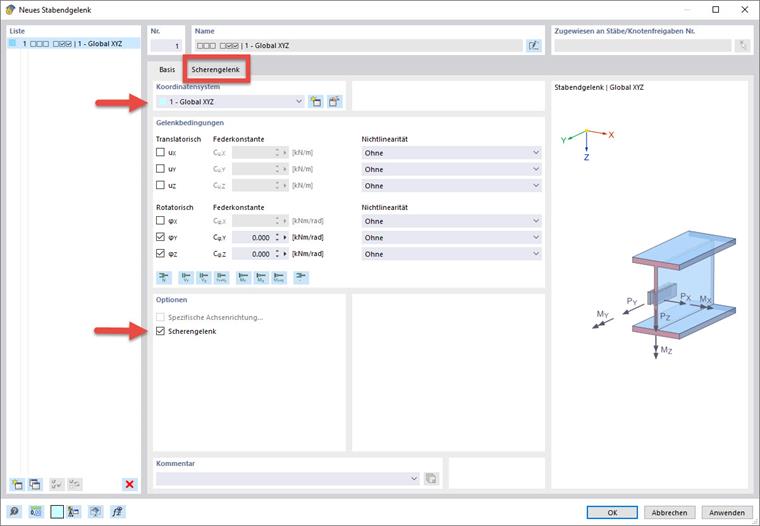Uncheck the φz rotational checkbox
The image size is (760, 526).
(x=160, y=254)
